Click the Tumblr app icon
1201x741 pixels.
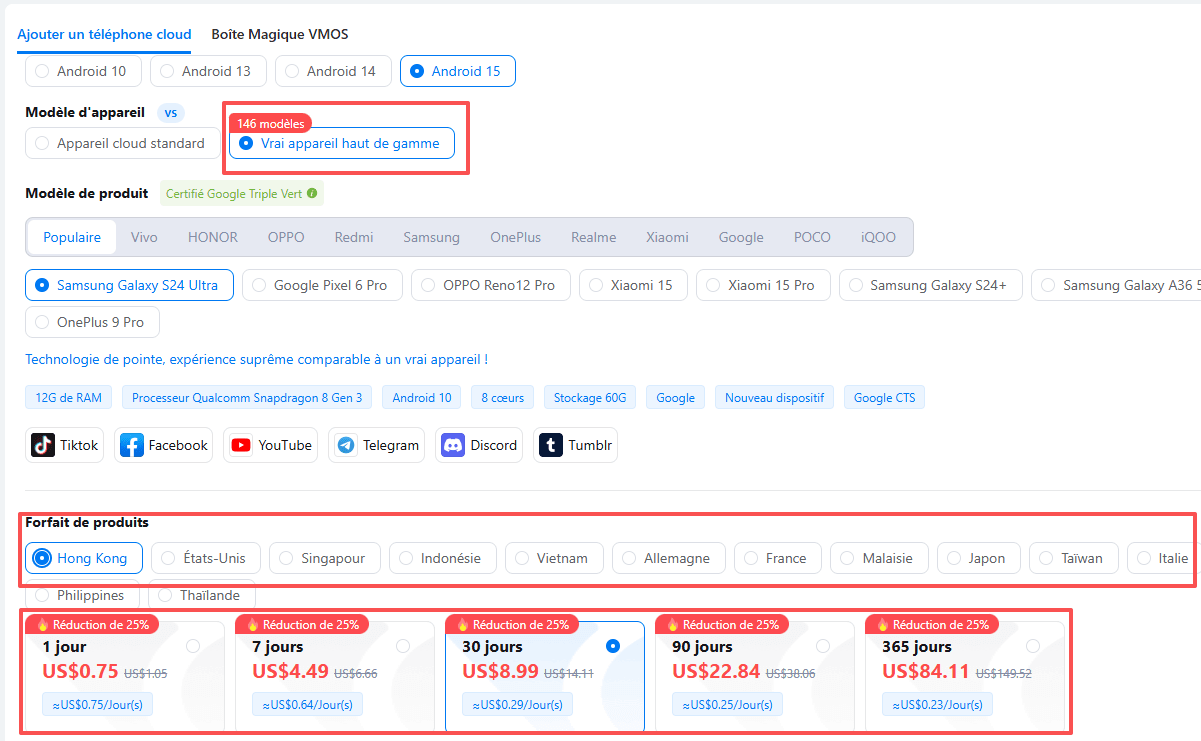pyautogui.click(x=551, y=445)
